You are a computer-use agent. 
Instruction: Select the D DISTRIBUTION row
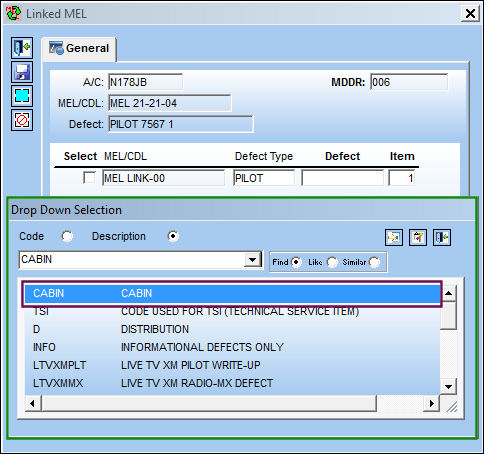232,329
